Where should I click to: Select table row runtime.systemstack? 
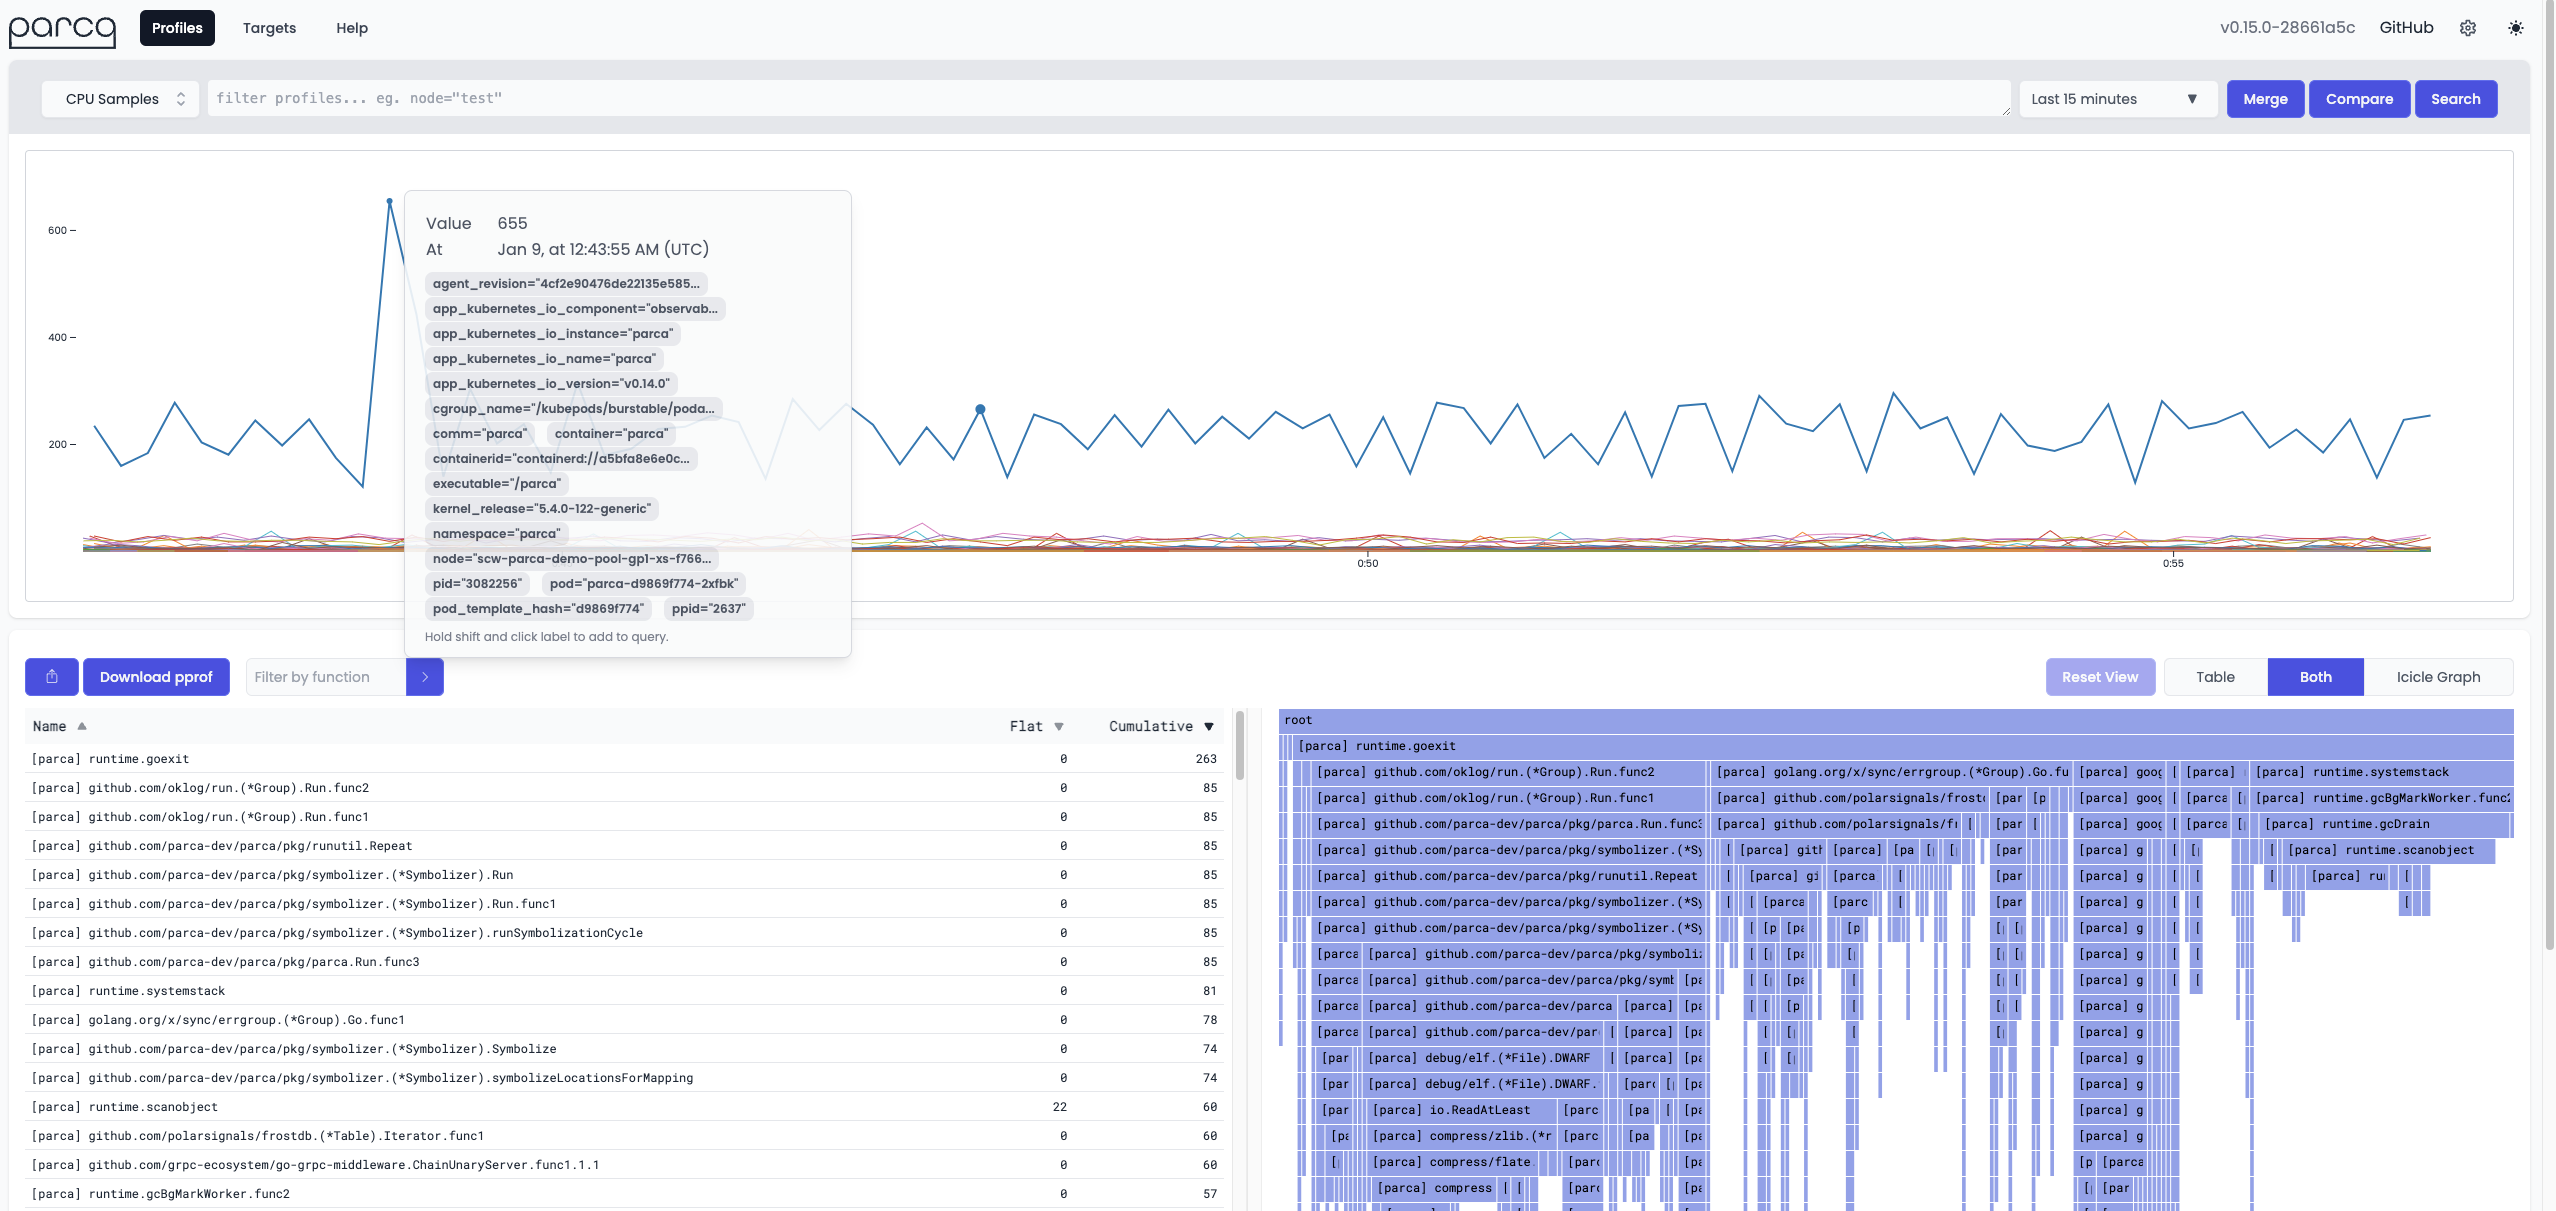coord(624,991)
